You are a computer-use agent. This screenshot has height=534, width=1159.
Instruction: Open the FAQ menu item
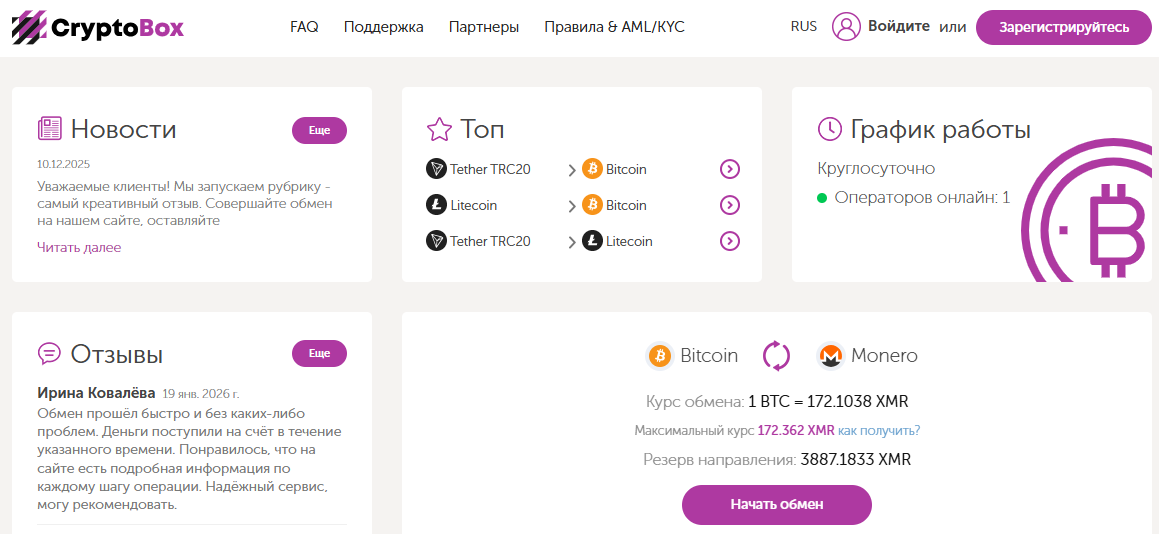(x=304, y=27)
